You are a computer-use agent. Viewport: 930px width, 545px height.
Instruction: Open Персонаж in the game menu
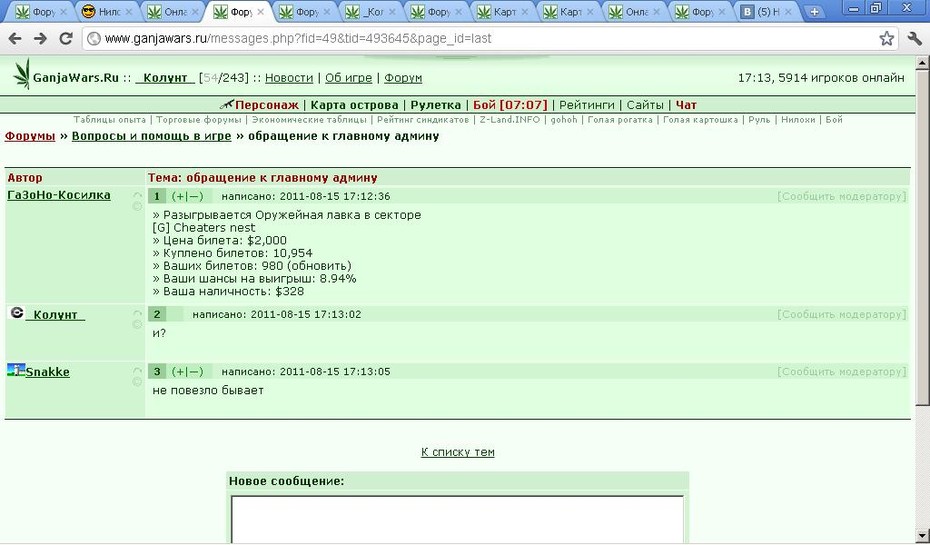[267, 105]
